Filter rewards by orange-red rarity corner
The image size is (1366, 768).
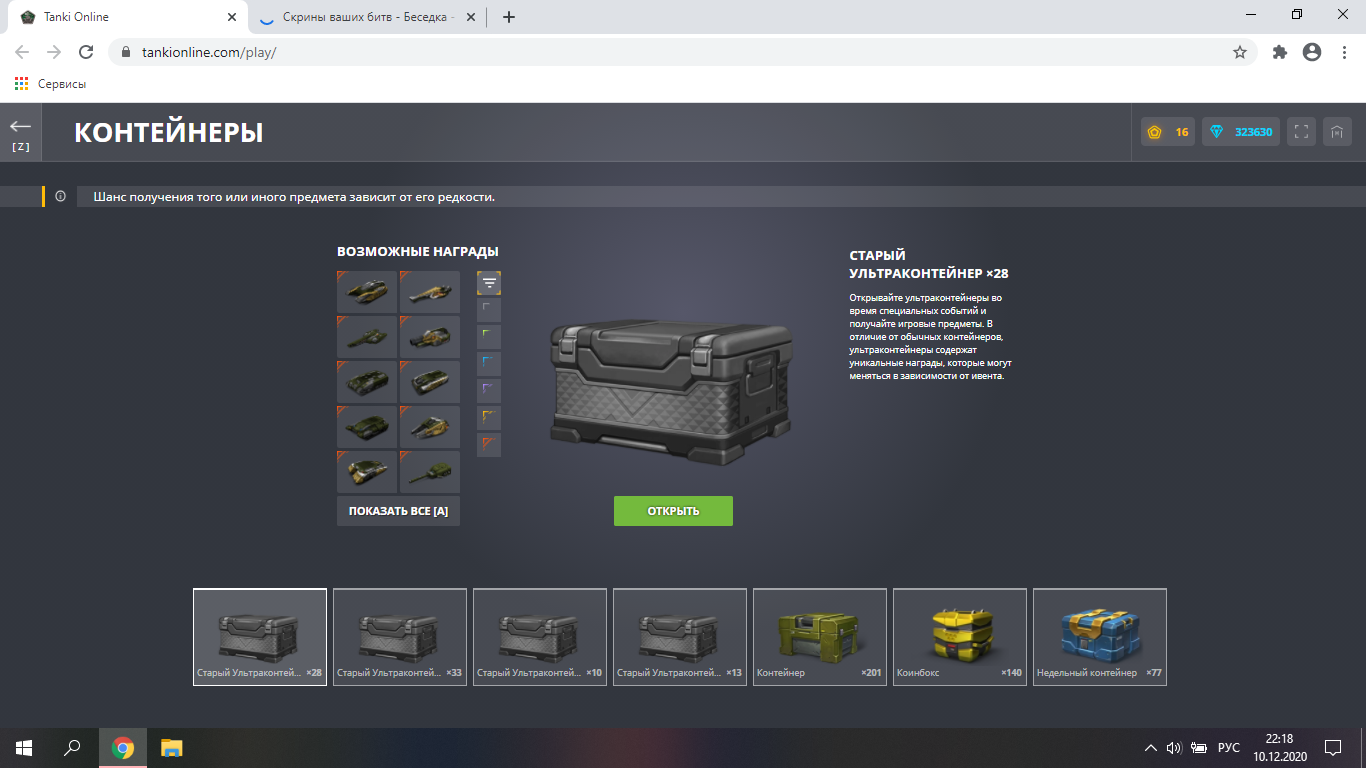[x=489, y=445]
